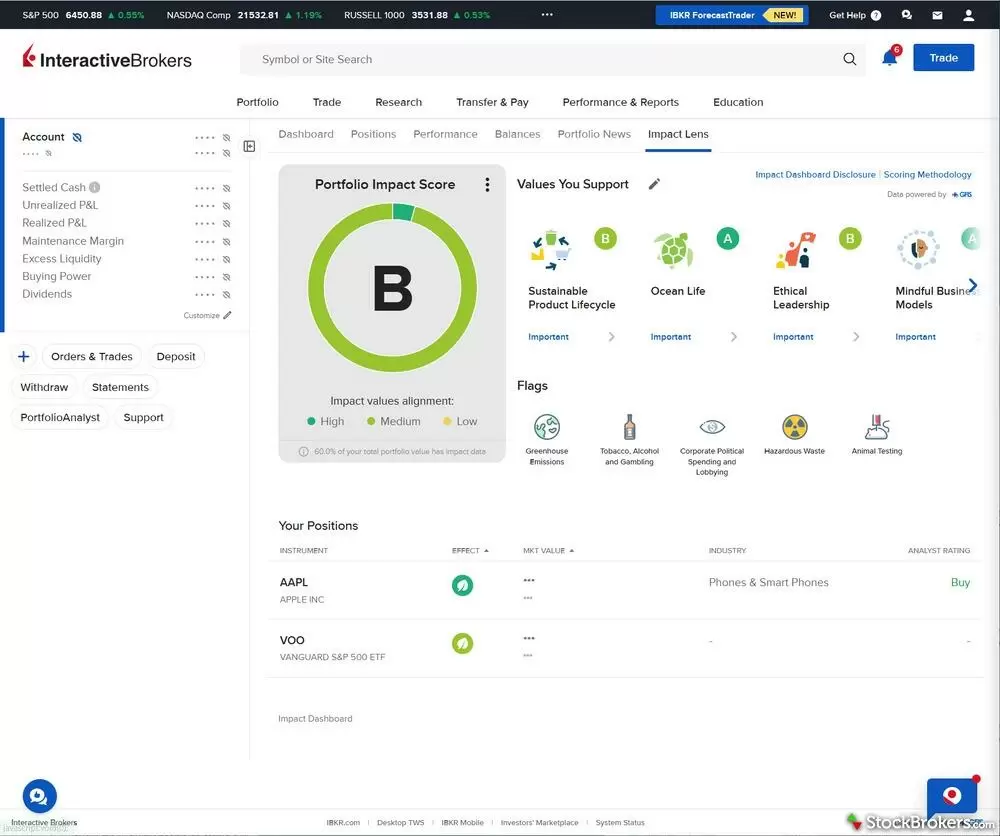Edit Values You Support with pencil icon
This screenshot has width=1000, height=836.
(x=654, y=184)
